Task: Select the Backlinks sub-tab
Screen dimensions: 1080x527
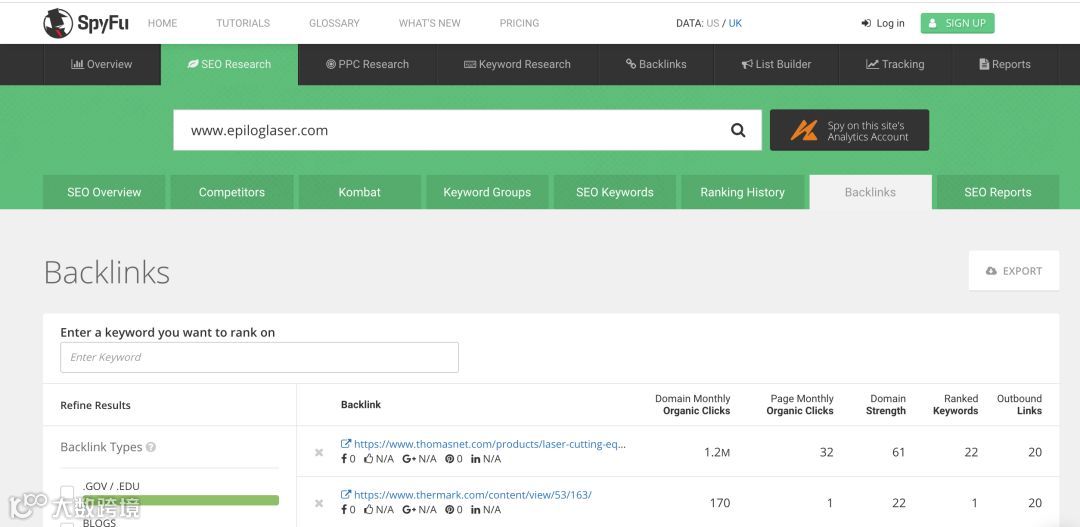Action: [x=871, y=192]
